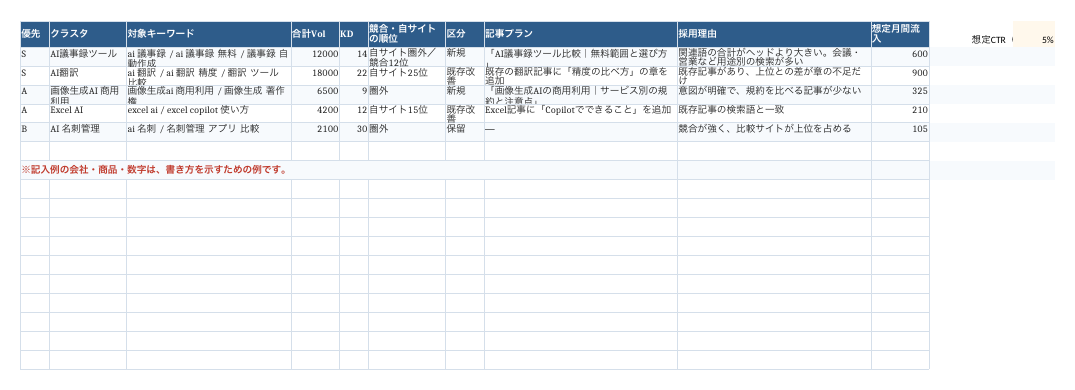This screenshot has width=1075, height=390.
Task: Select reason cell 関連語の合計がヘッドより大きい
Action: (x=774, y=57)
